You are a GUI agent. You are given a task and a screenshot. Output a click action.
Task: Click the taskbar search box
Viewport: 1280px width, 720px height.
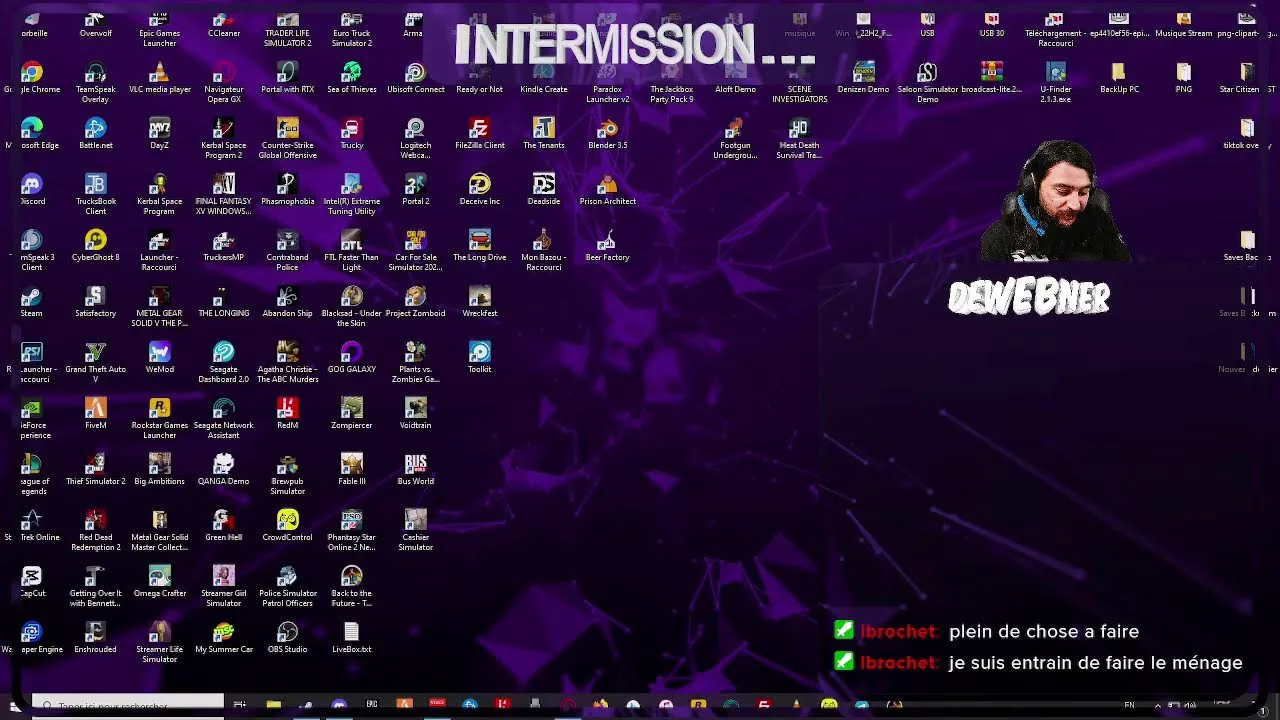(x=128, y=705)
